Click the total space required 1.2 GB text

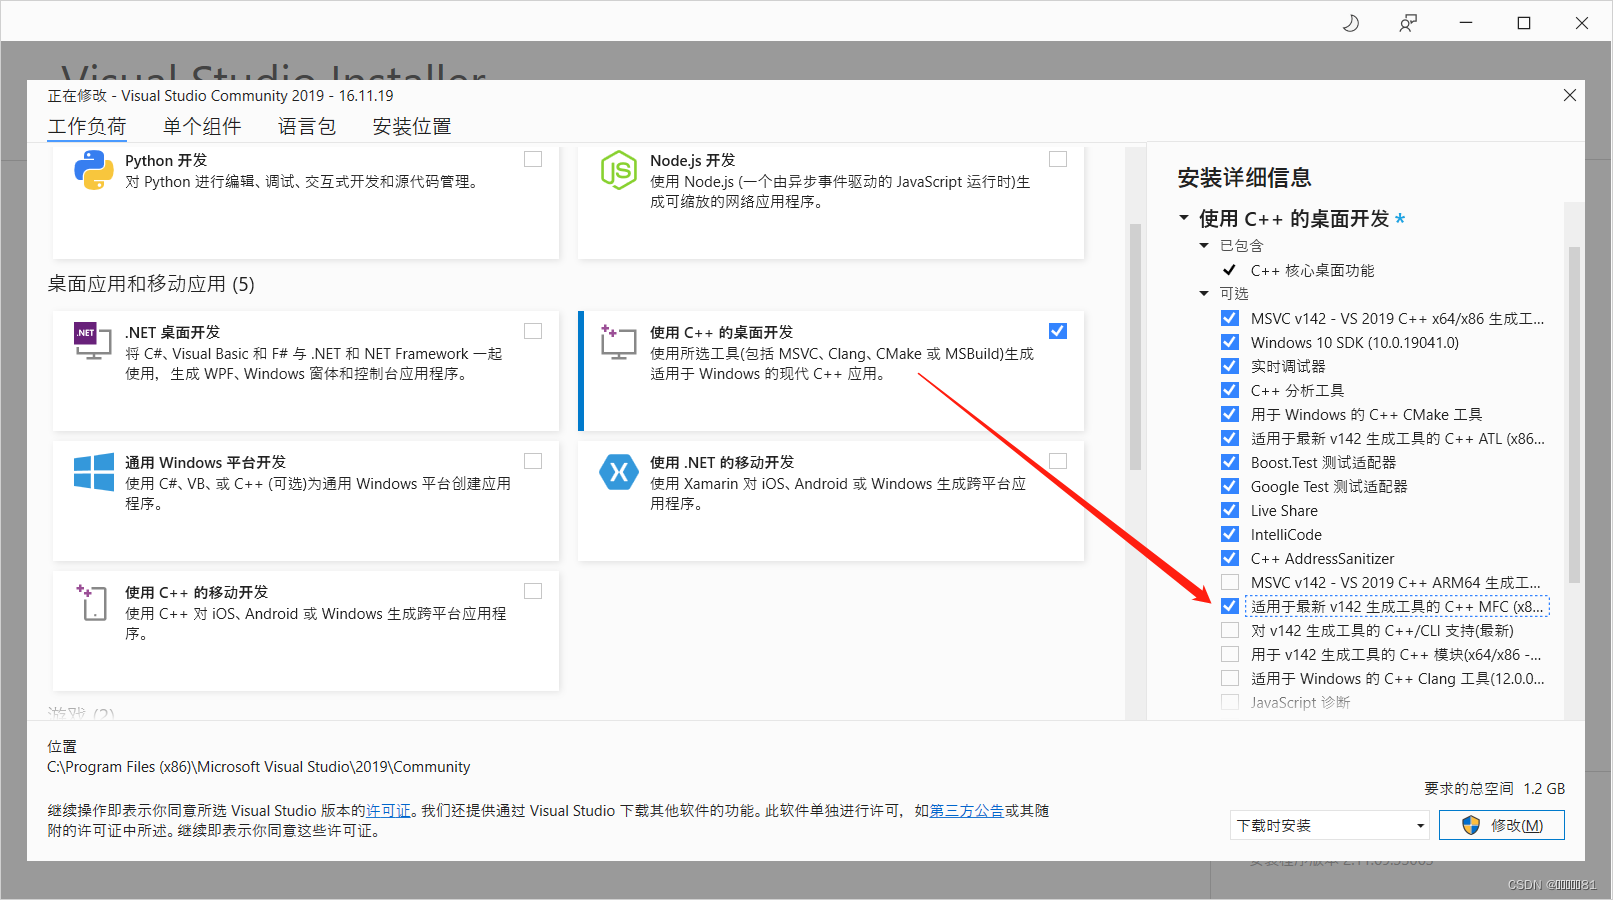[x=1494, y=788]
